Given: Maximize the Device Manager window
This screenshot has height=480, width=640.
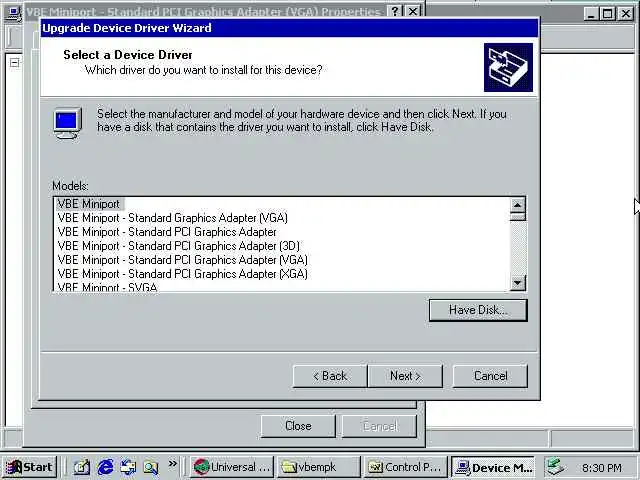Looking at the screenshot, I should click(607, 13).
